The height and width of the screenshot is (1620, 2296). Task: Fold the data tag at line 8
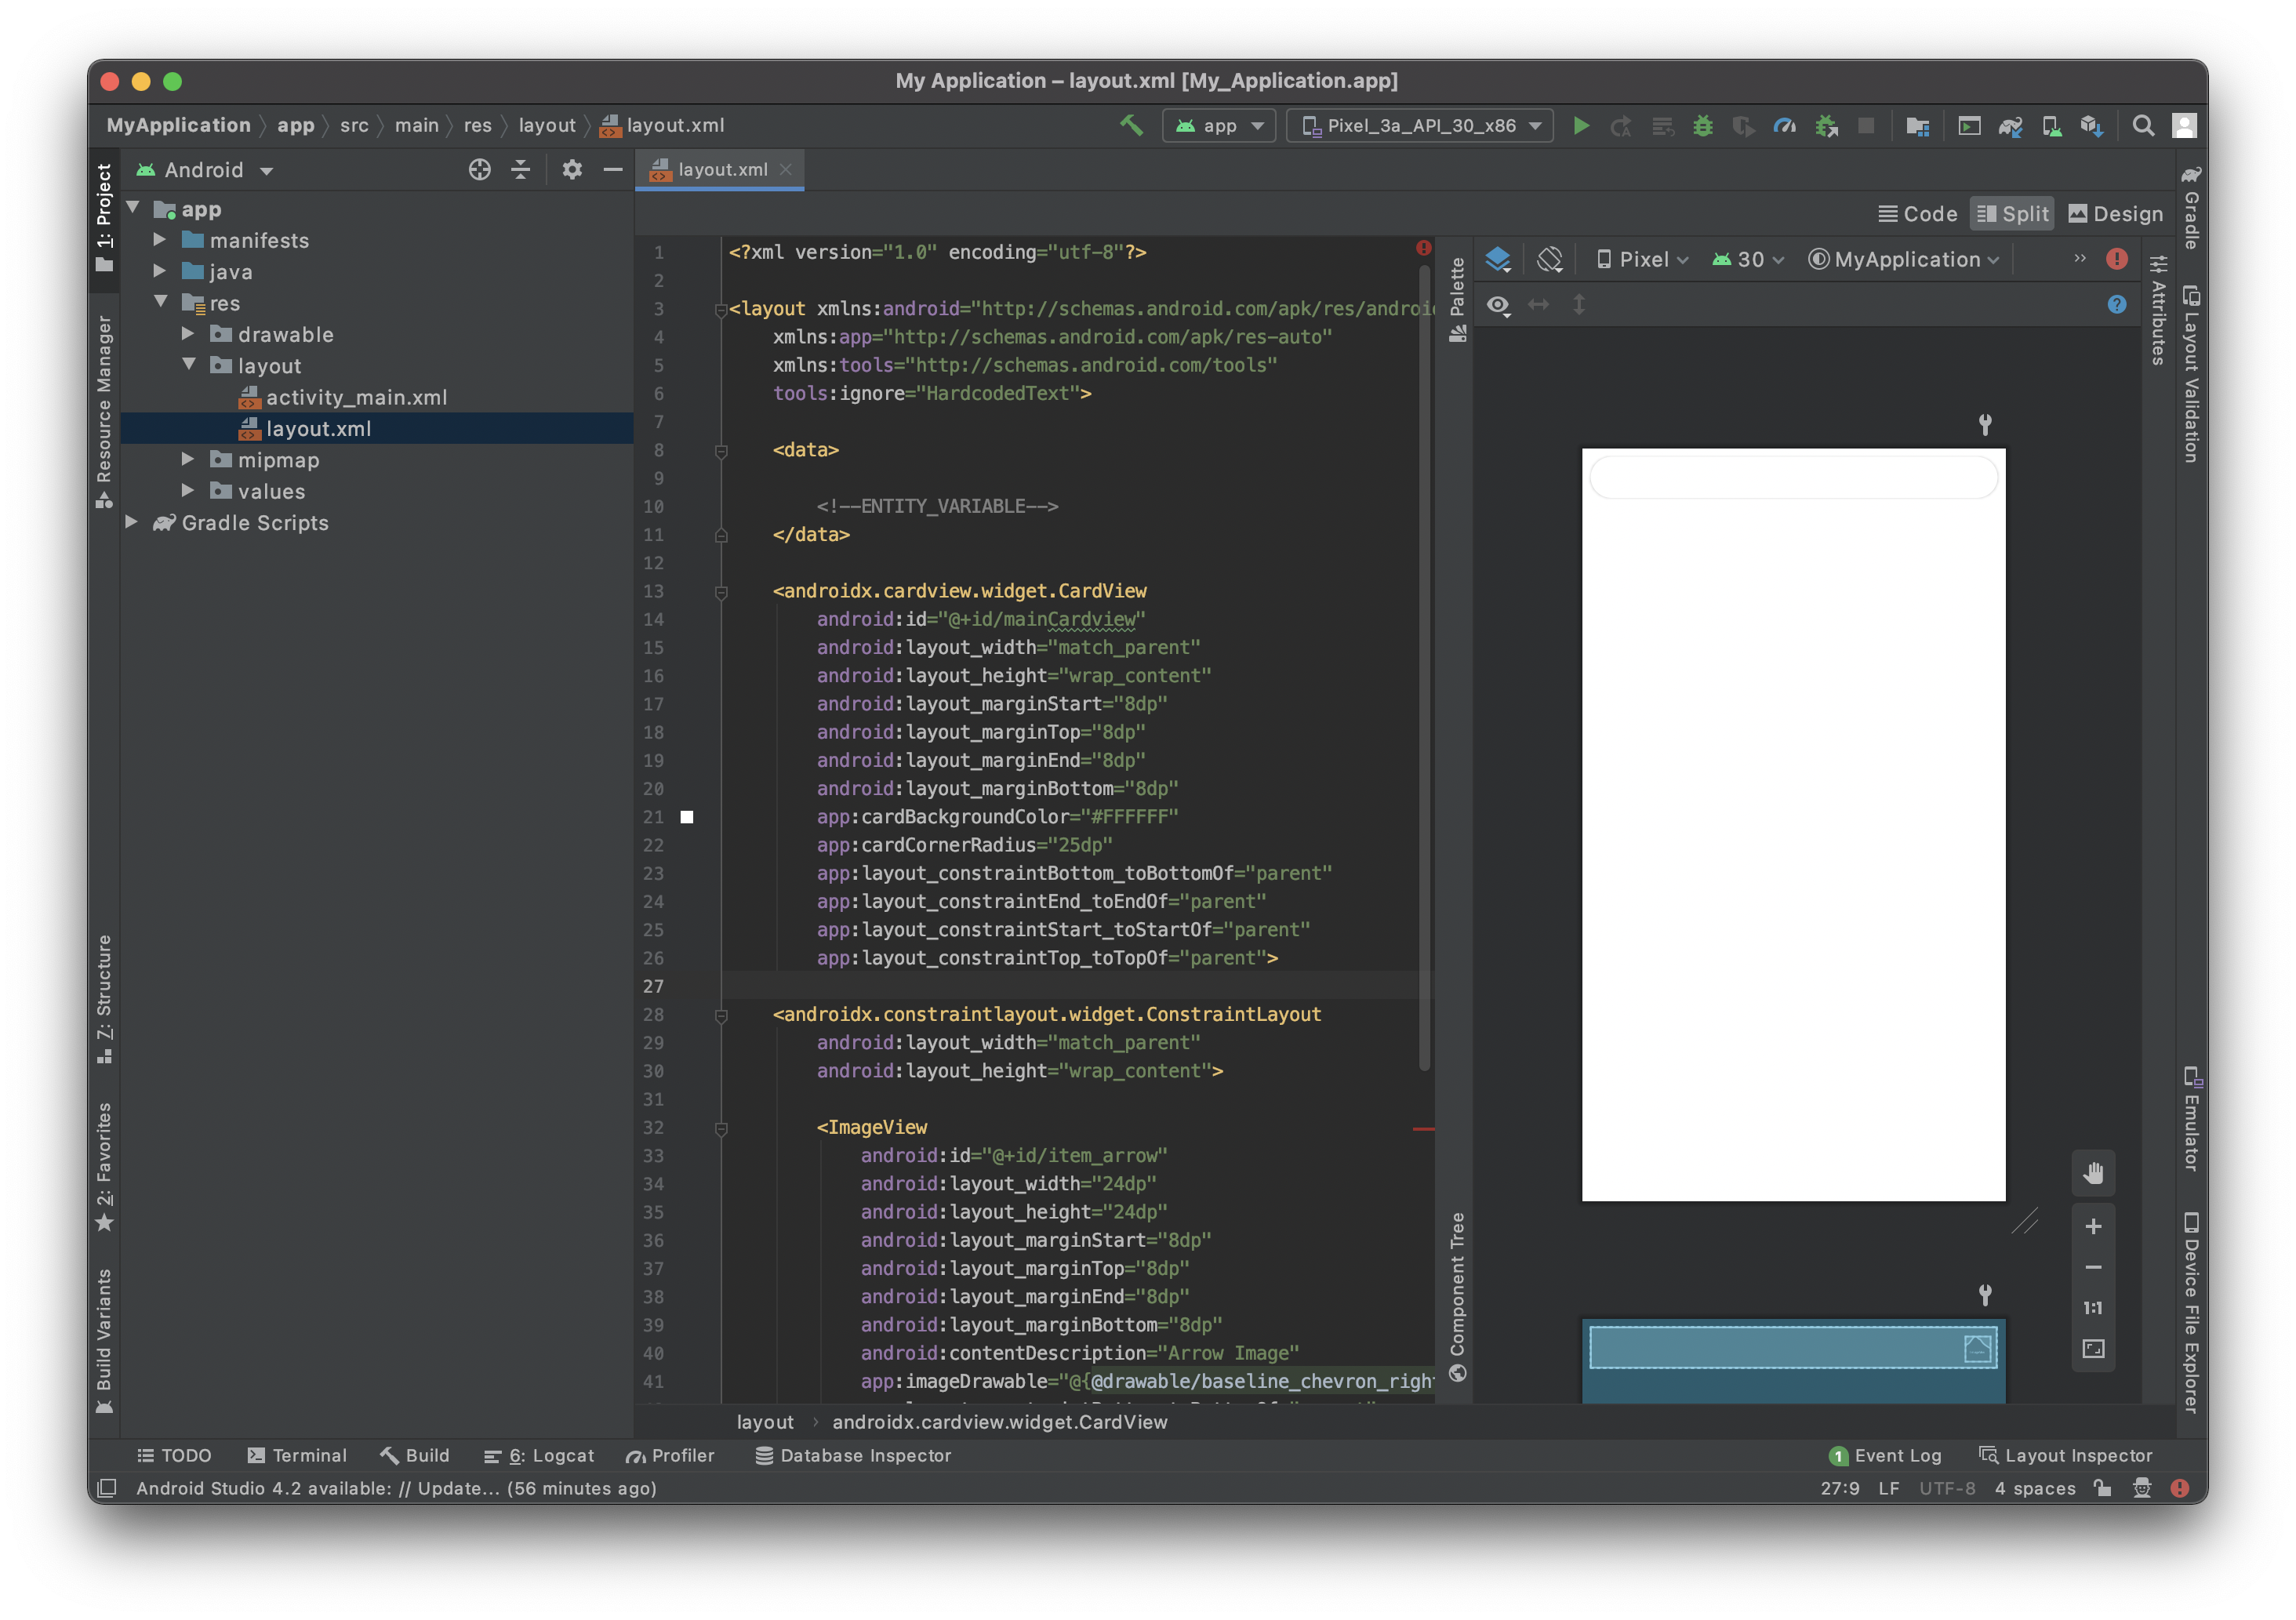point(721,451)
